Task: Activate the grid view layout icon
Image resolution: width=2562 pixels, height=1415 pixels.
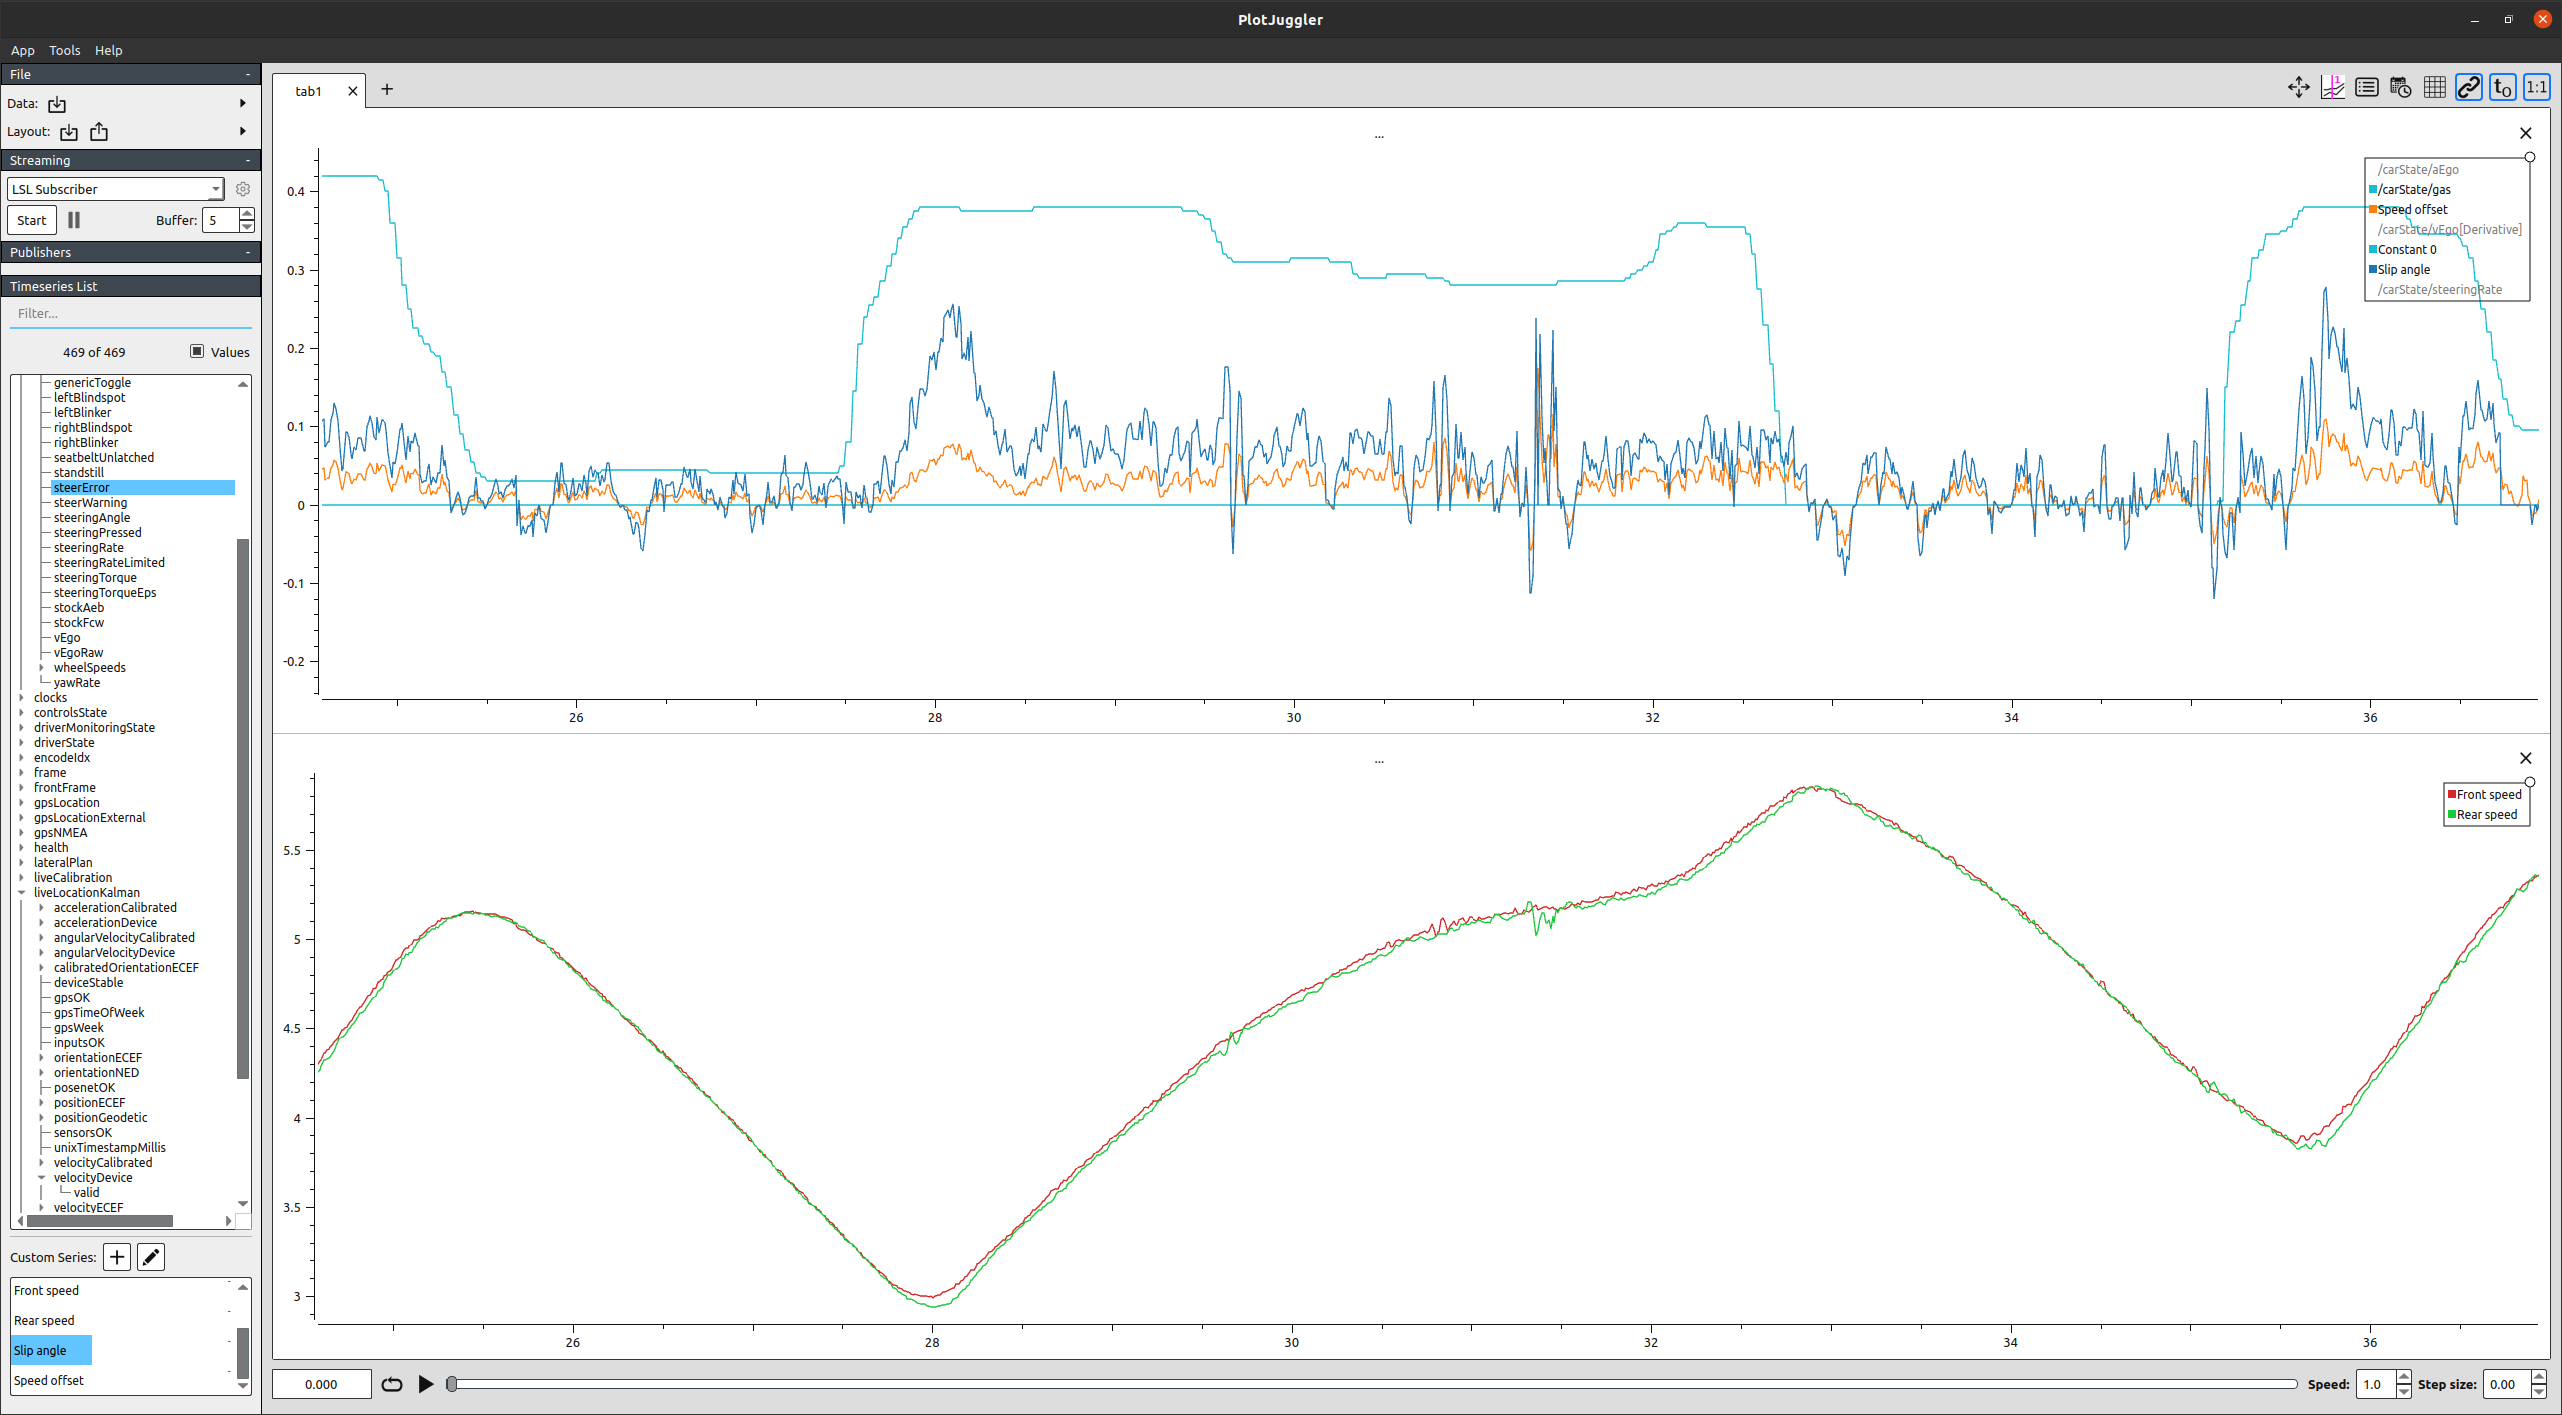Action: 2433,87
